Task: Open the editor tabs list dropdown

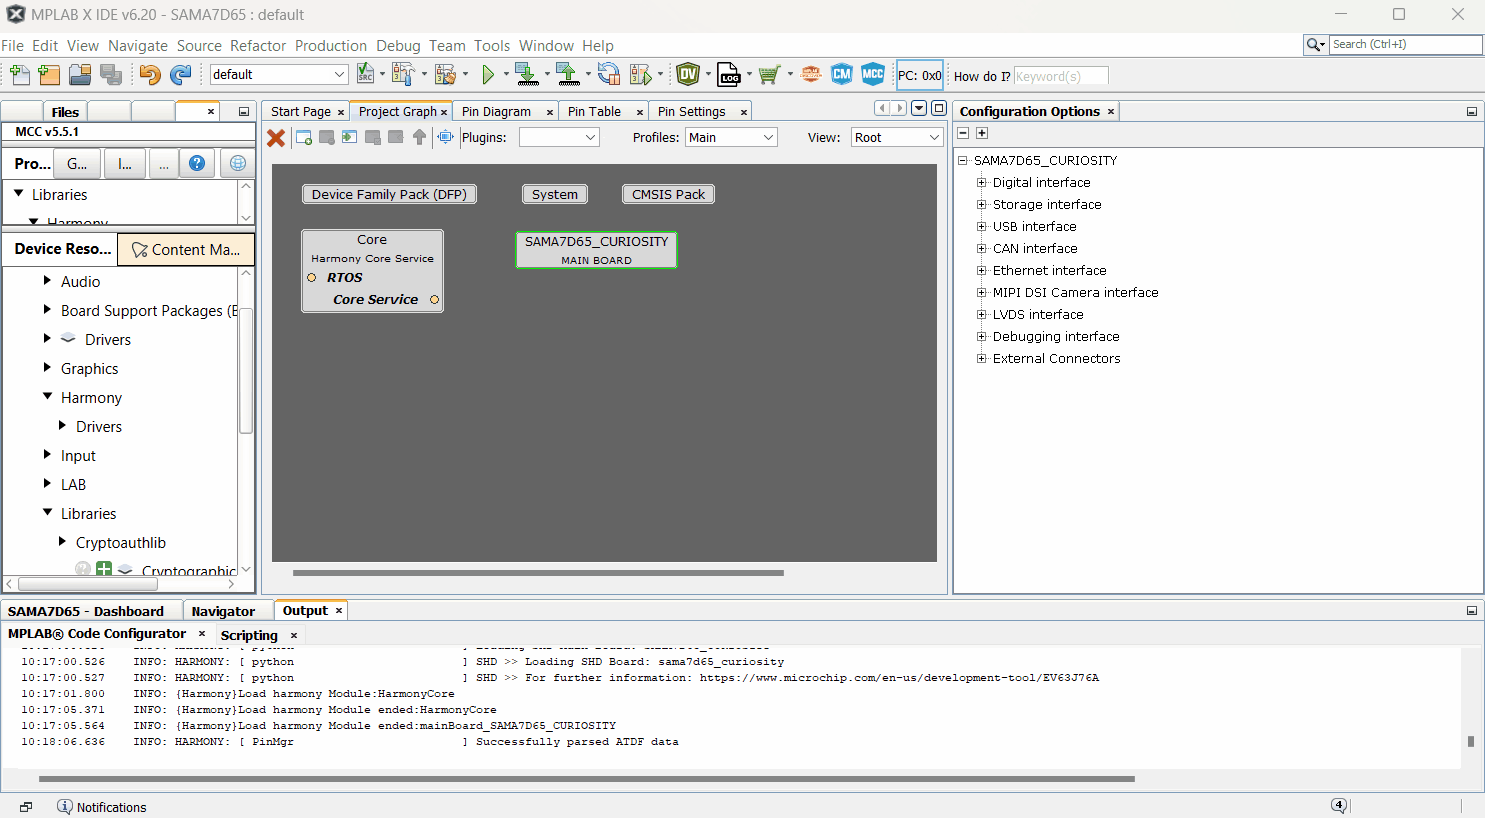Action: point(919,108)
